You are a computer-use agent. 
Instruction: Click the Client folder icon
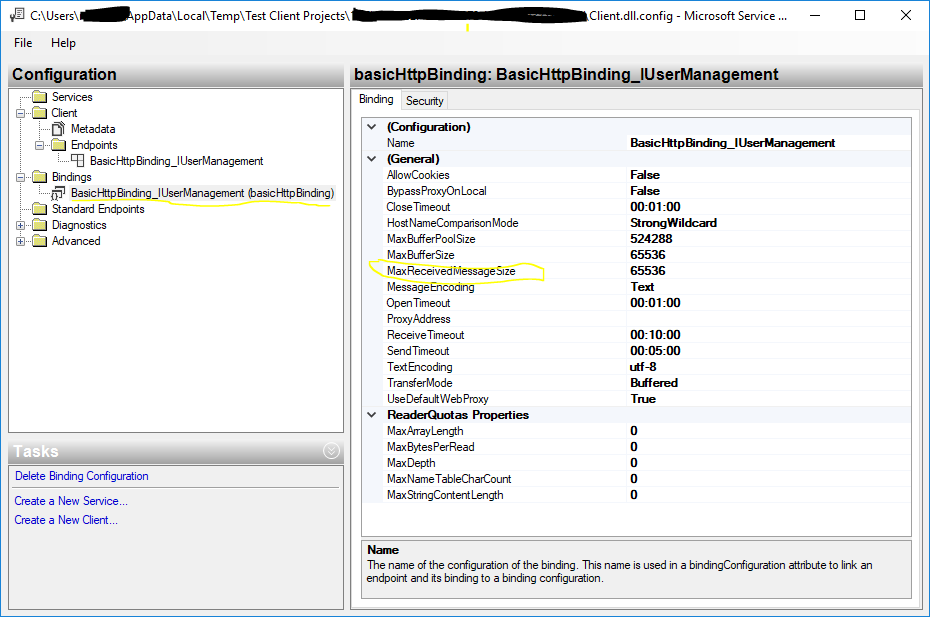(x=40, y=113)
